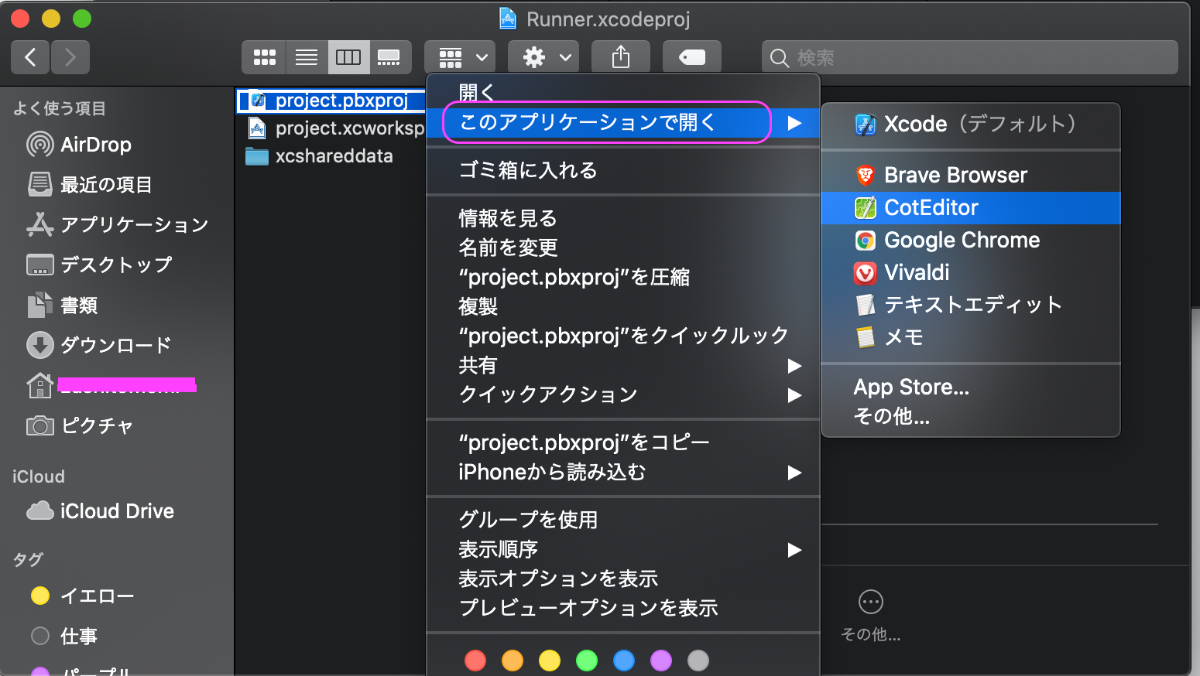Select the project.xcworkspace file

tap(335, 128)
